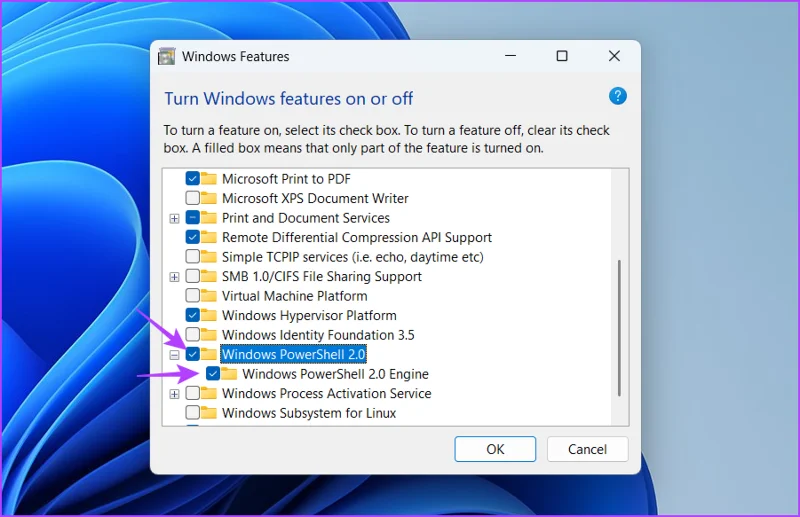The height and width of the screenshot is (517, 800).
Task: Expand Print and Document Services node
Action: pyautogui.click(x=174, y=218)
